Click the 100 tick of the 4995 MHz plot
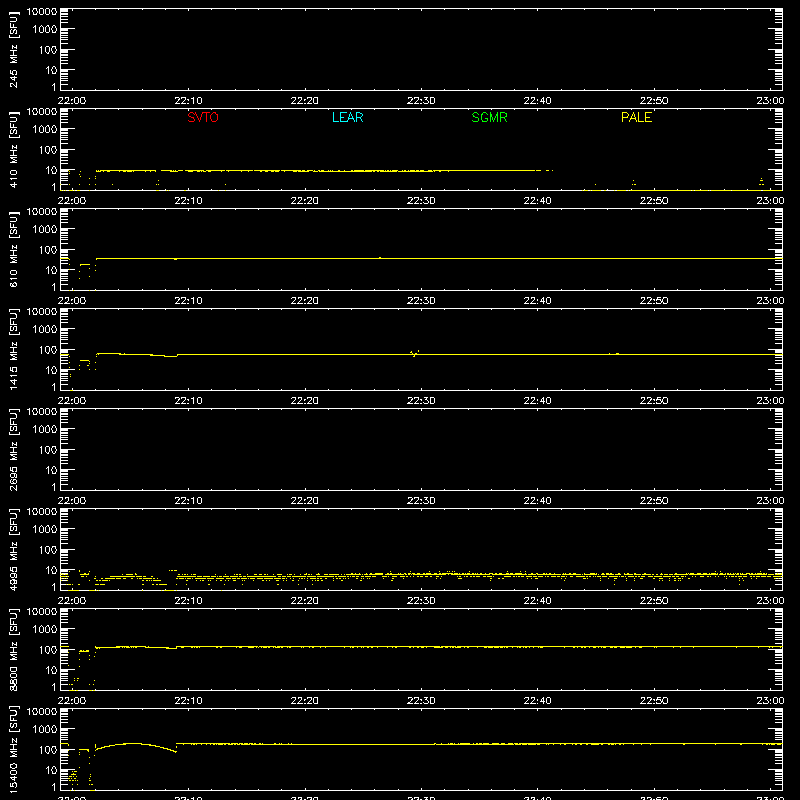Image resolution: width=800 pixels, height=800 pixels. click(48, 549)
